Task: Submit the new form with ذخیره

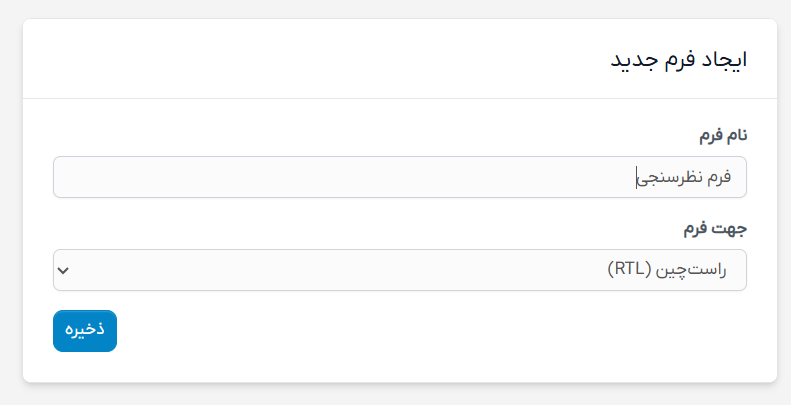Action: click(x=85, y=331)
